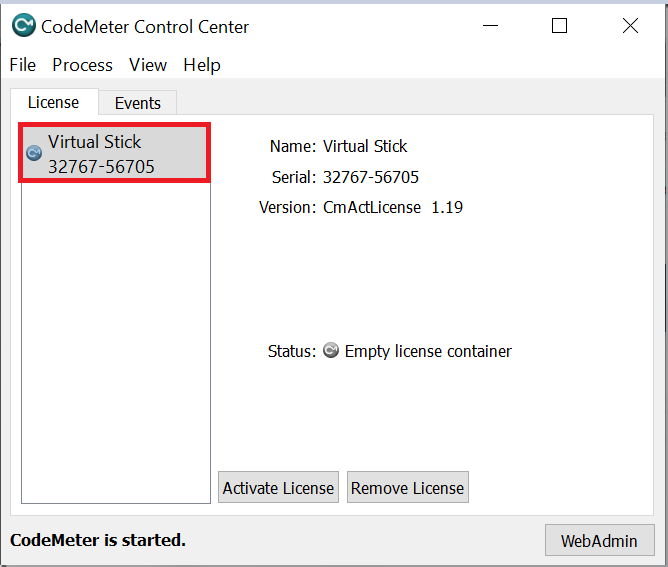
Task: Click the version text CmActLicense 1.19
Action: [x=392, y=207]
